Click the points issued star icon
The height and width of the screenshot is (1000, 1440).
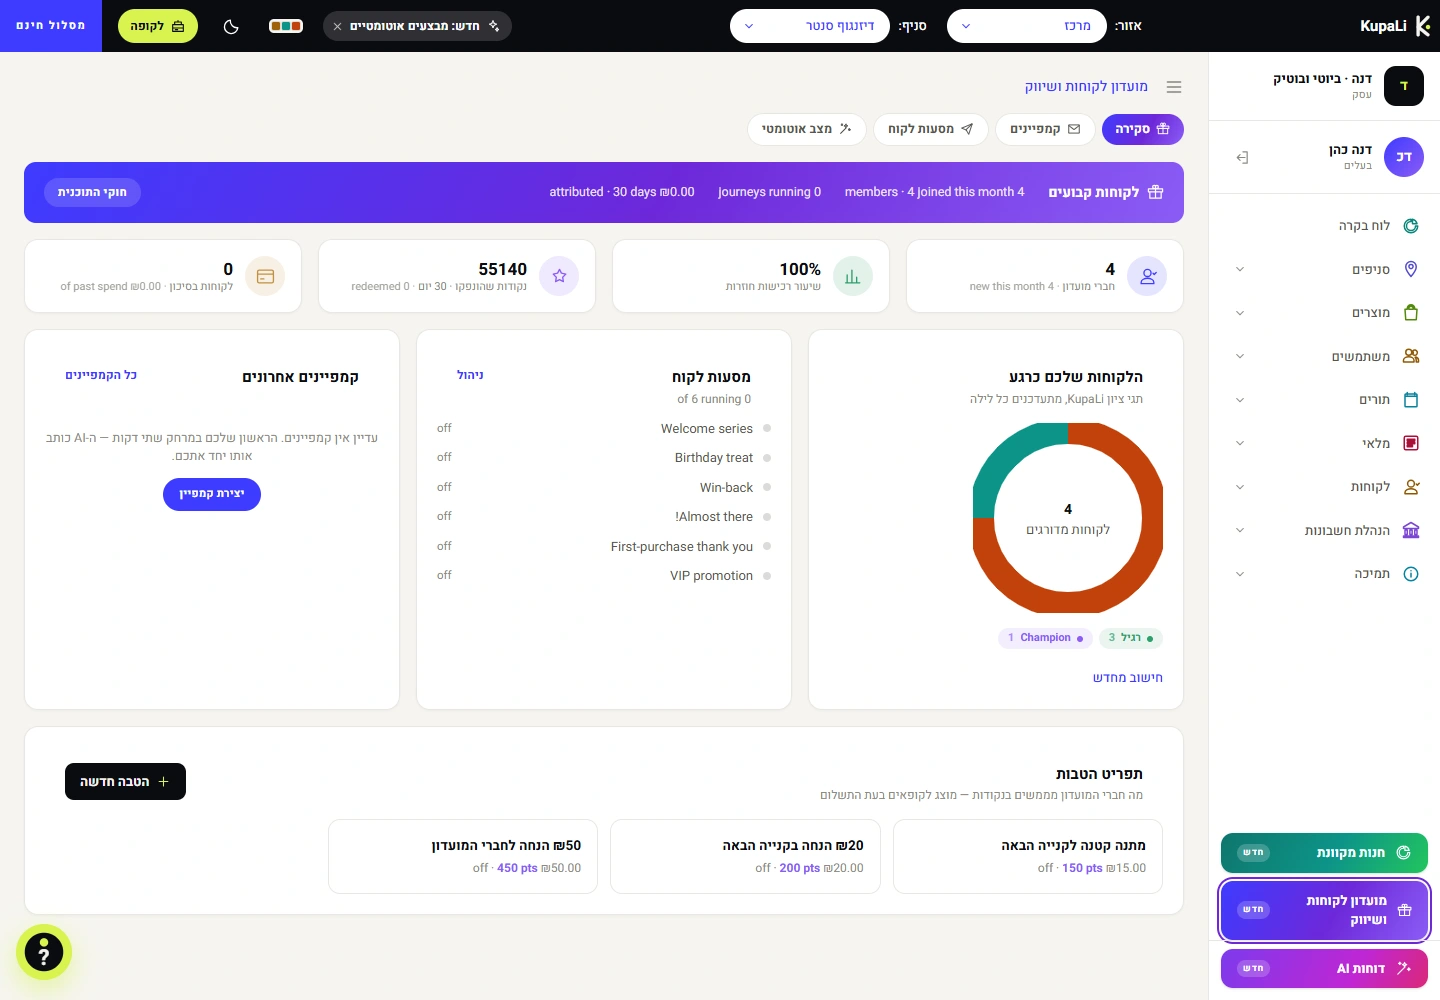click(559, 276)
